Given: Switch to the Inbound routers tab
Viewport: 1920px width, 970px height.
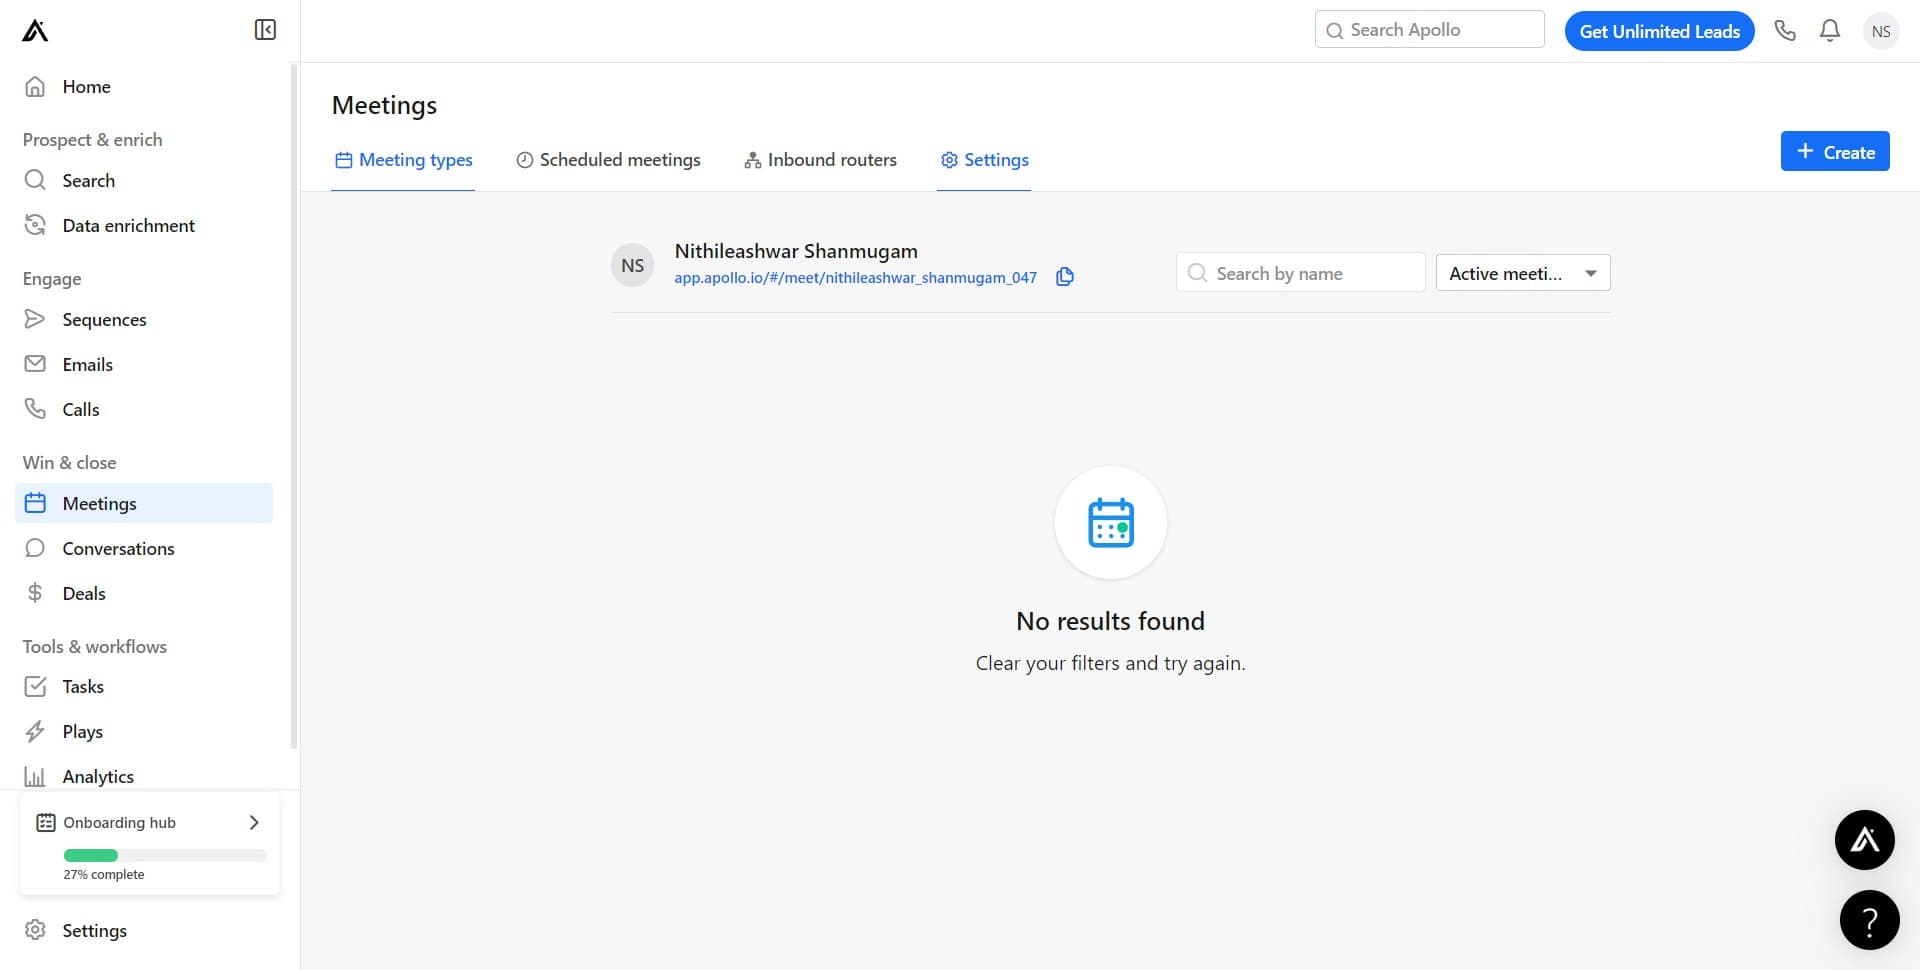Looking at the screenshot, I should pyautogui.click(x=820, y=160).
